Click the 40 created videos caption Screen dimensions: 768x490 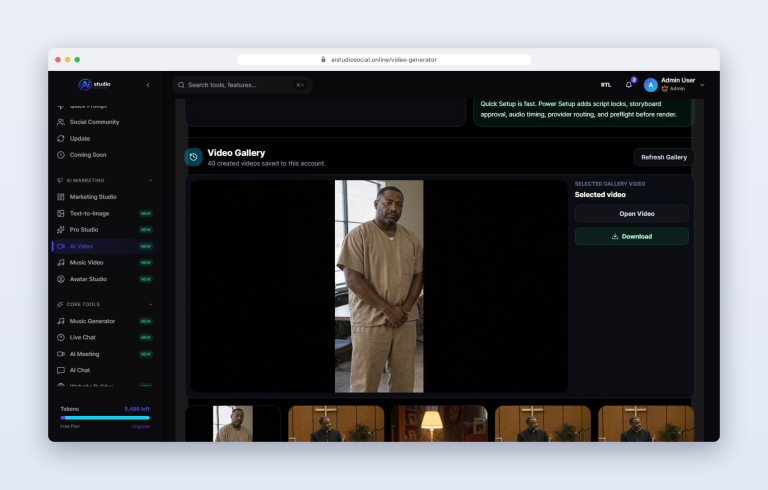(x=266, y=164)
